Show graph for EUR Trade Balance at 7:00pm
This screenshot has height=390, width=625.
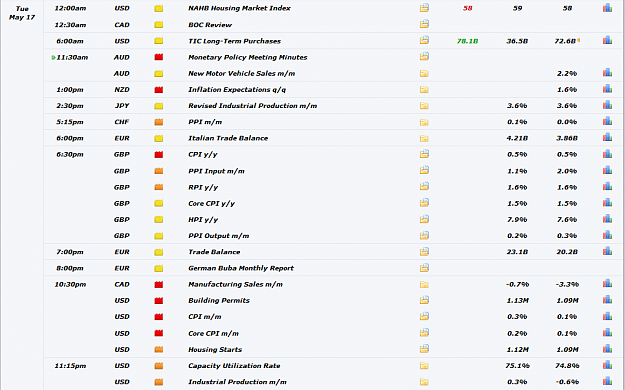tap(607, 251)
